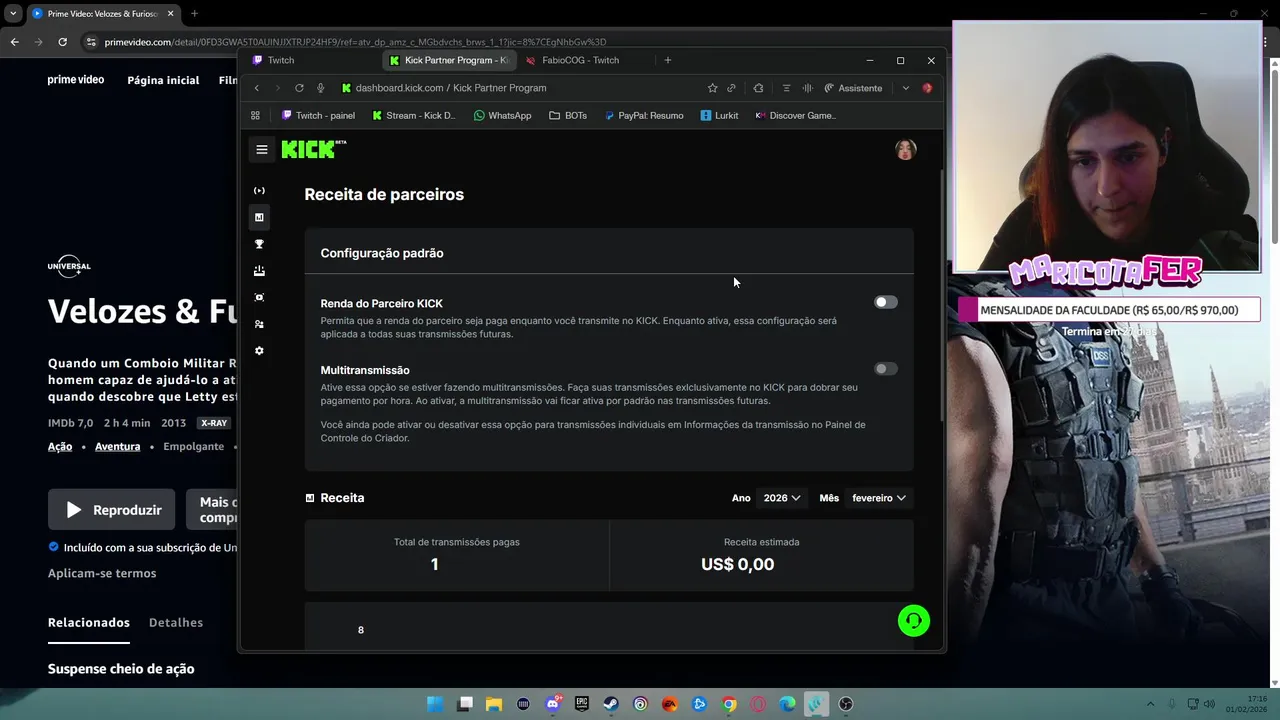The height and width of the screenshot is (720, 1280).
Task: Open the apps grid icon in bookmarks bar
Action: (255, 115)
